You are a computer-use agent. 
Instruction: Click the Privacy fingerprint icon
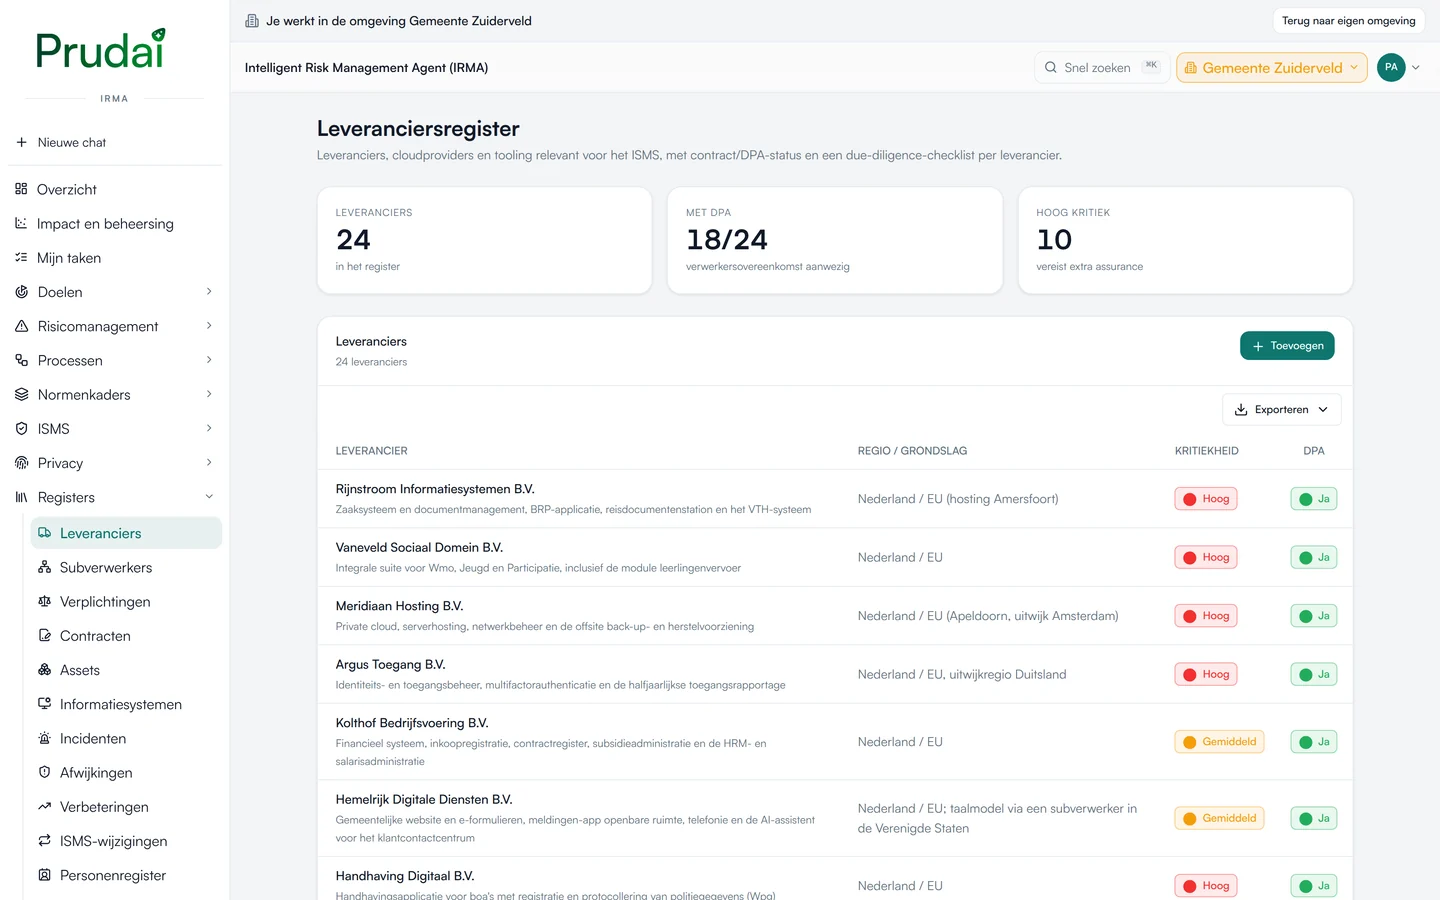[x=21, y=463]
